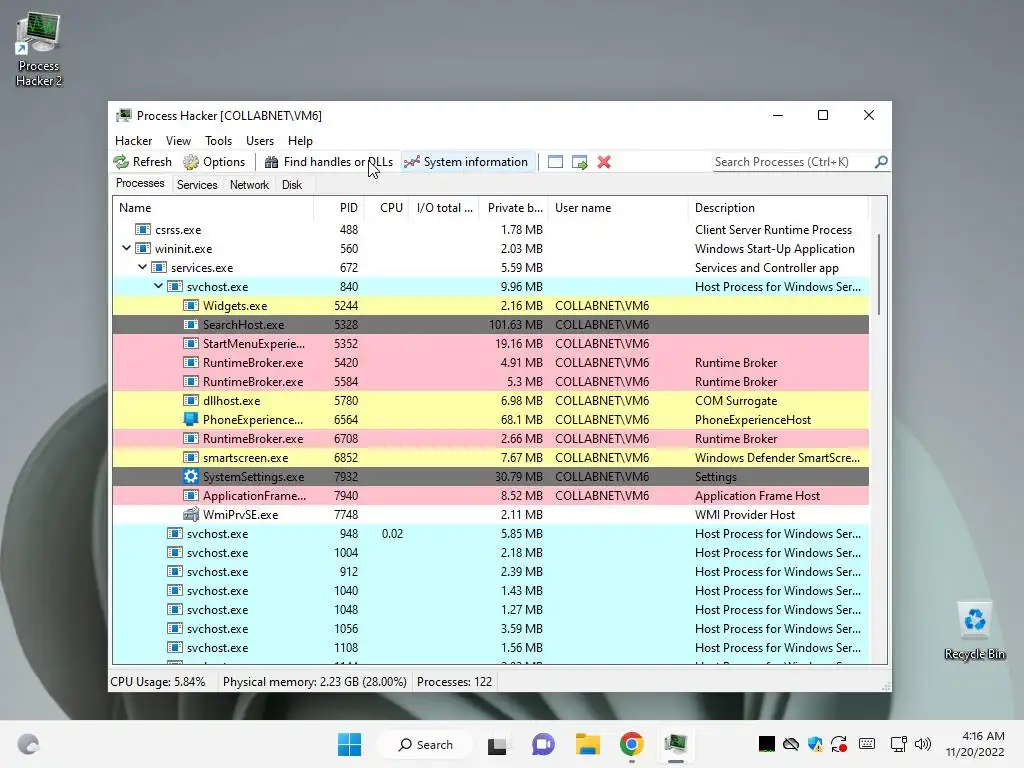The width and height of the screenshot is (1024, 768).
Task: Click the CPU Usage status bar entry
Action: [157, 682]
